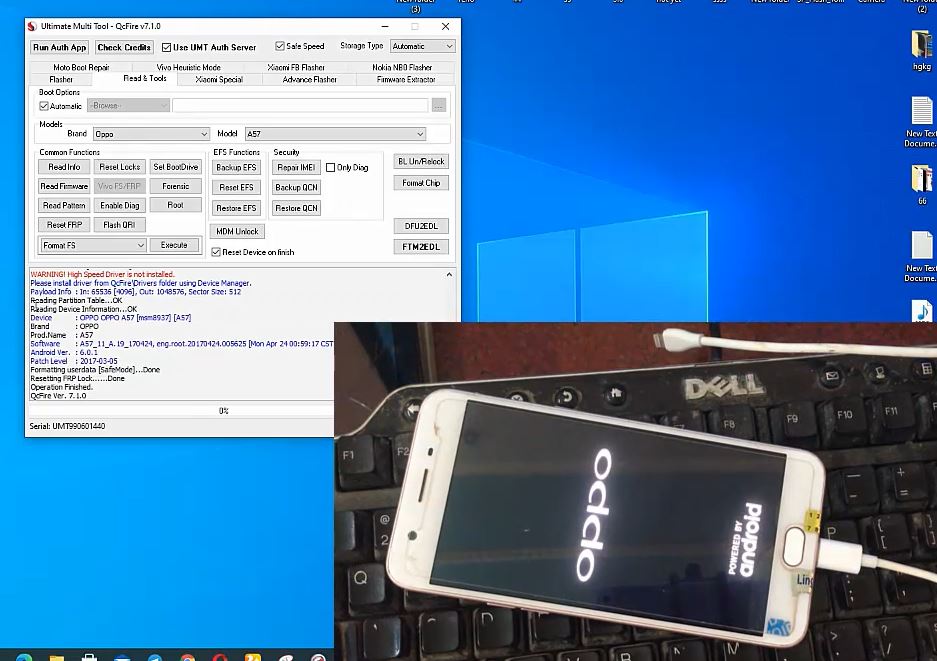
Task: Click the Set BootDrive button
Action: 176,167
